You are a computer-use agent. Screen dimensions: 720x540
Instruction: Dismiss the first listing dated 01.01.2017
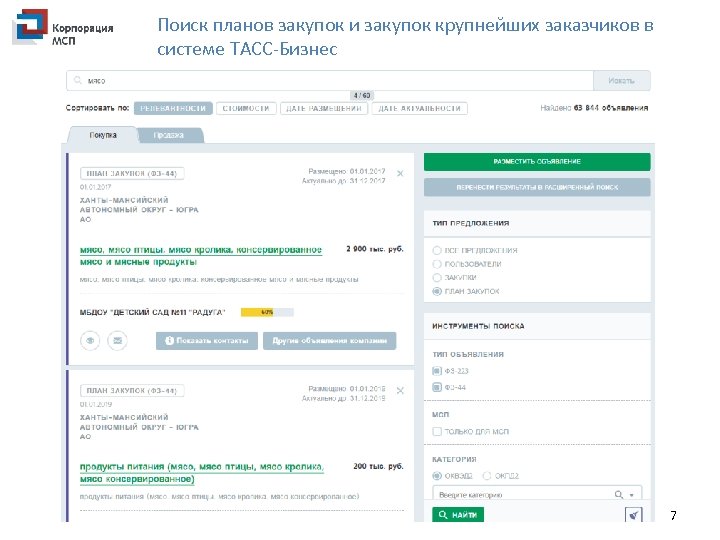pyautogui.click(x=400, y=174)
